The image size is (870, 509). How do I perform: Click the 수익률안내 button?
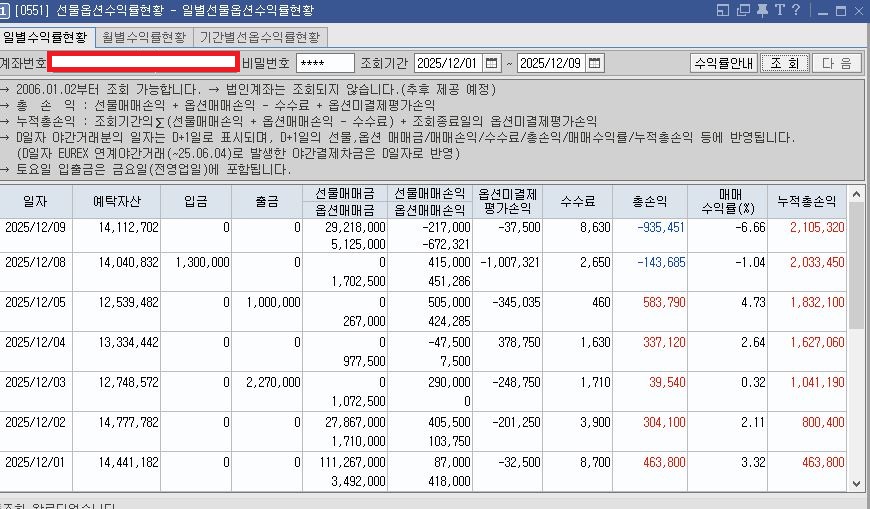(x=724, y=63)
